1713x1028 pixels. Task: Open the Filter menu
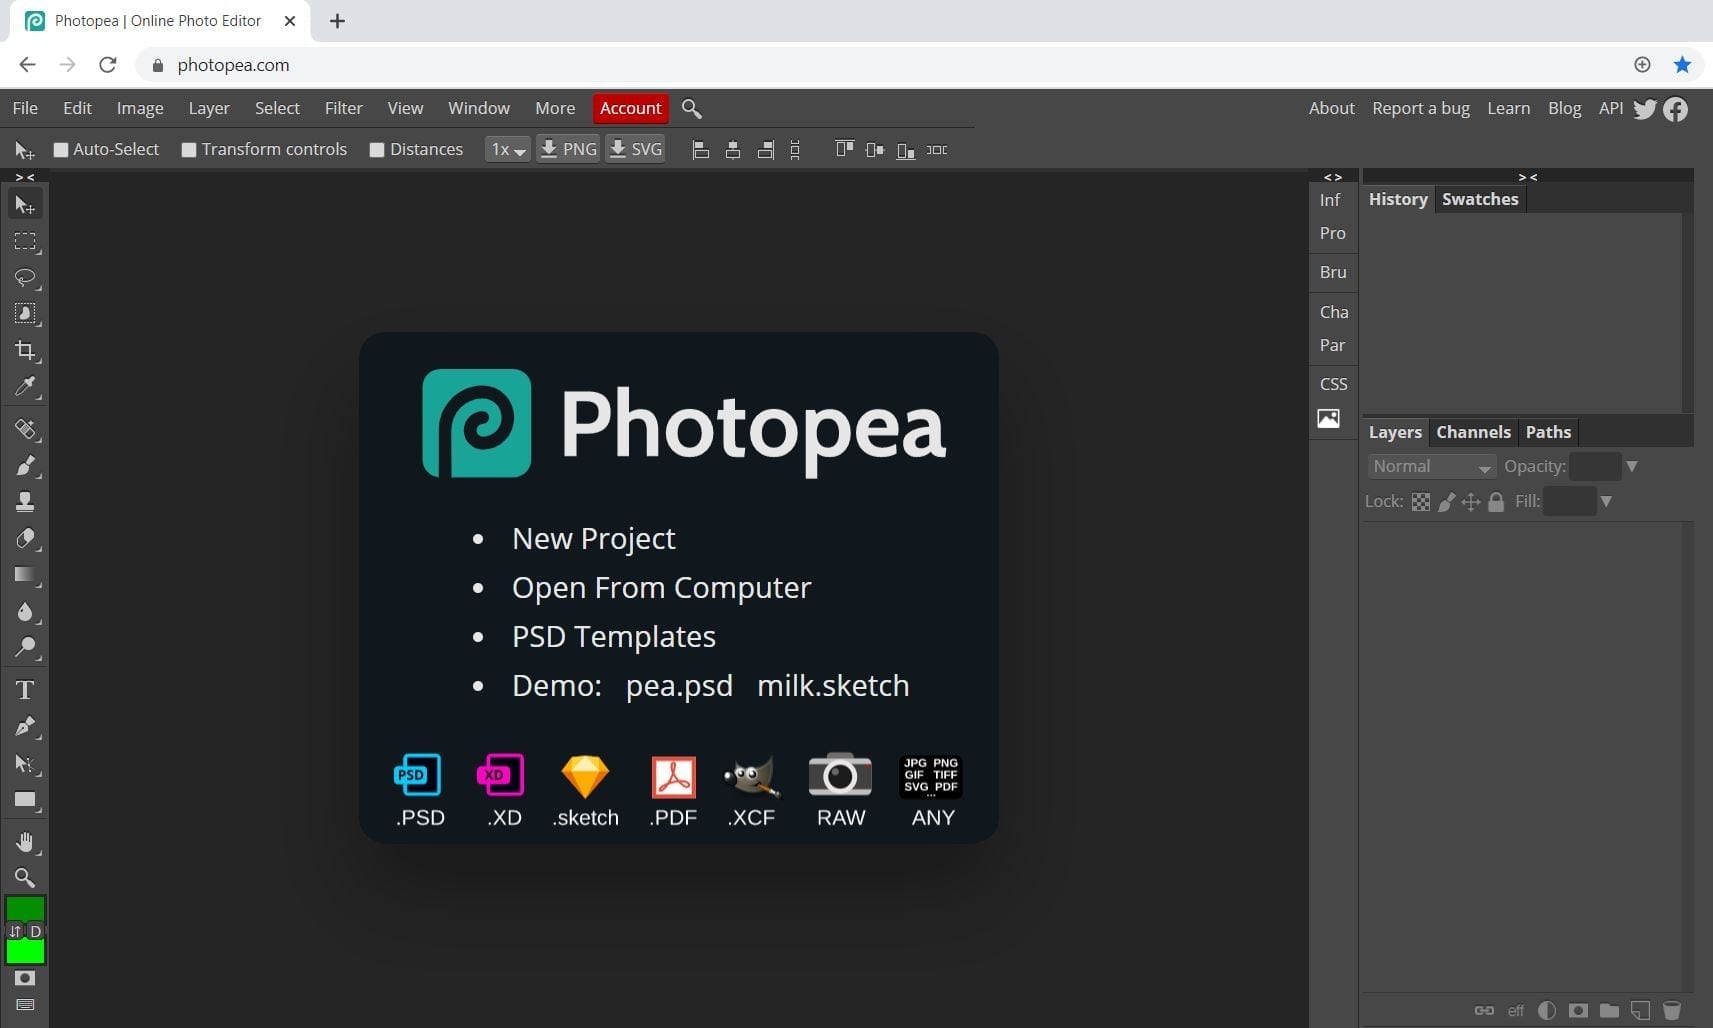[343, 108]
